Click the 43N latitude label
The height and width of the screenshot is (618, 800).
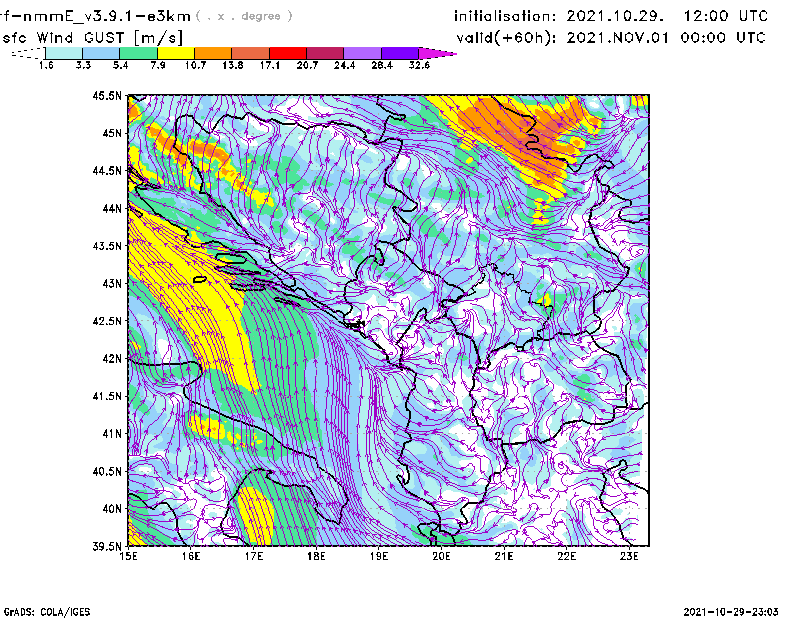[112, 283]
